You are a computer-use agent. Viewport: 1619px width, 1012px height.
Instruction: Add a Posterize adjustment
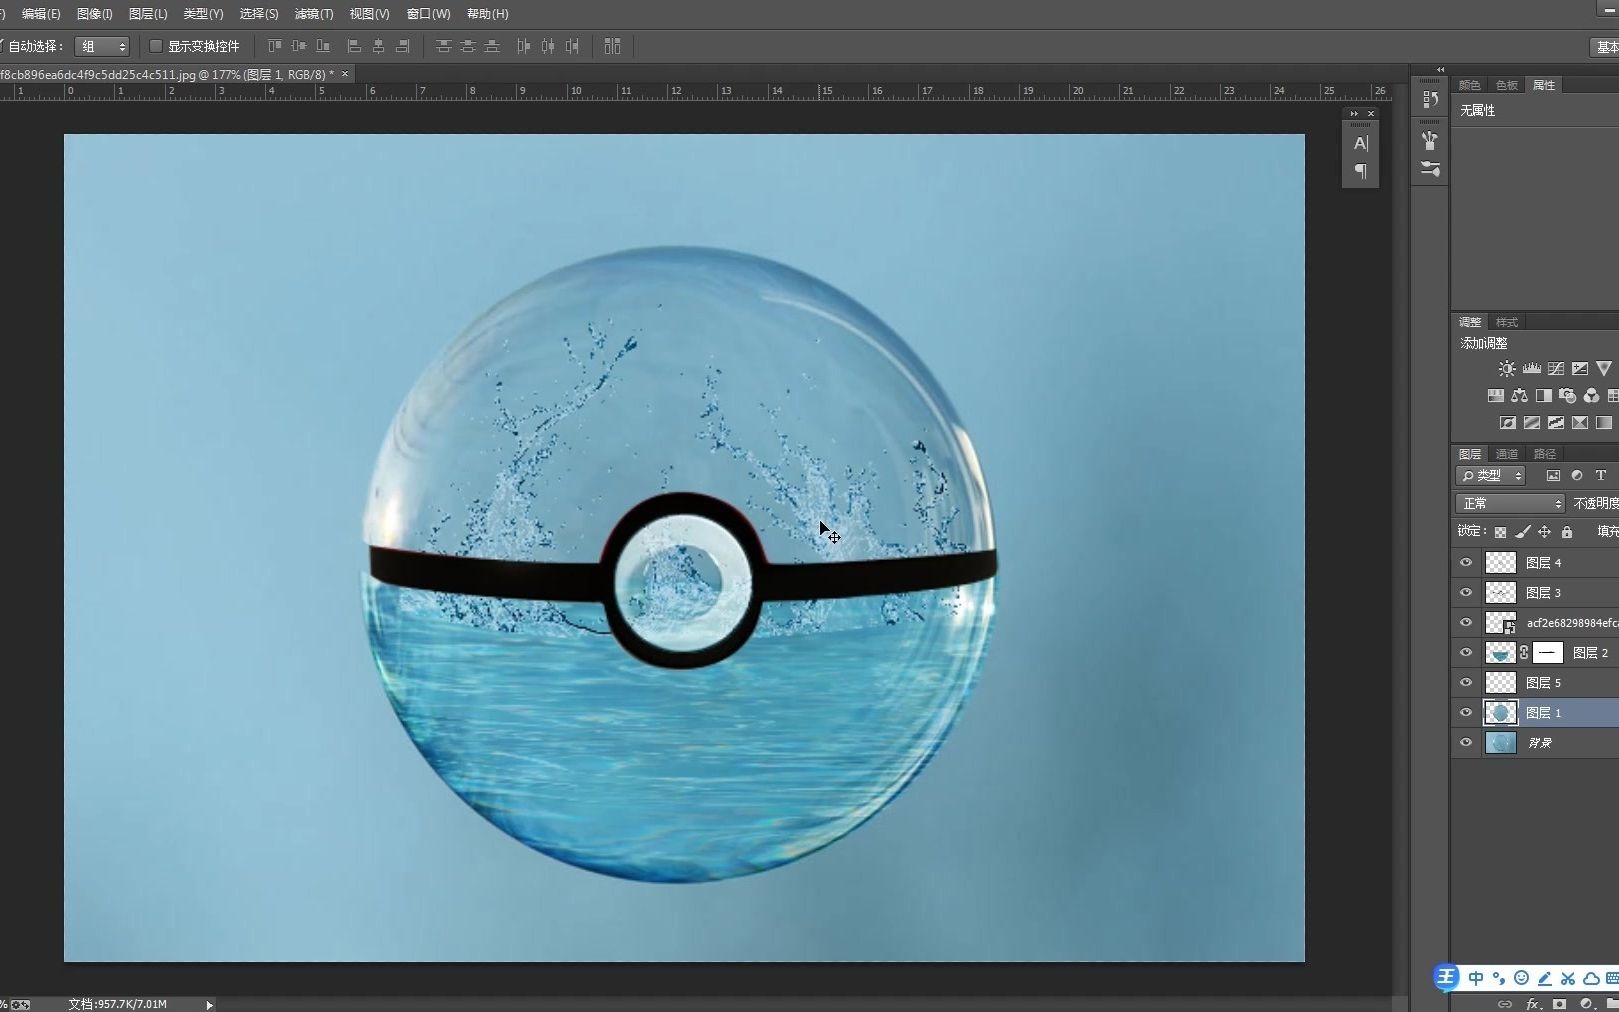[1532, 423]
